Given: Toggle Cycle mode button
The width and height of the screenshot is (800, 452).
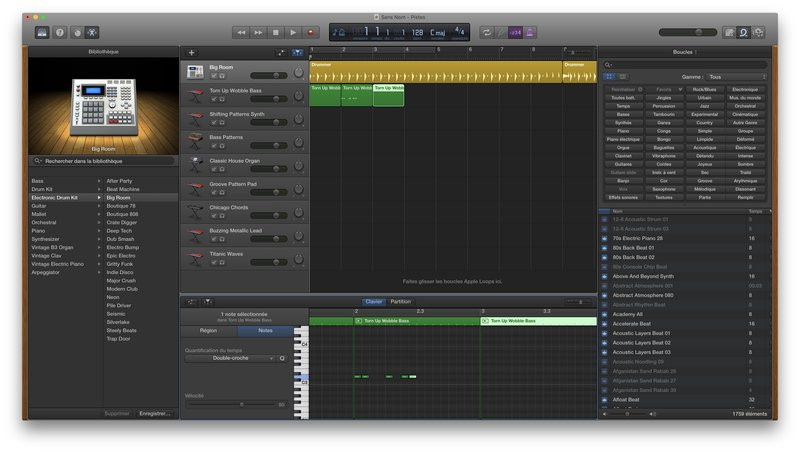Looking at the screenshot, I should [x=487, y=33].
